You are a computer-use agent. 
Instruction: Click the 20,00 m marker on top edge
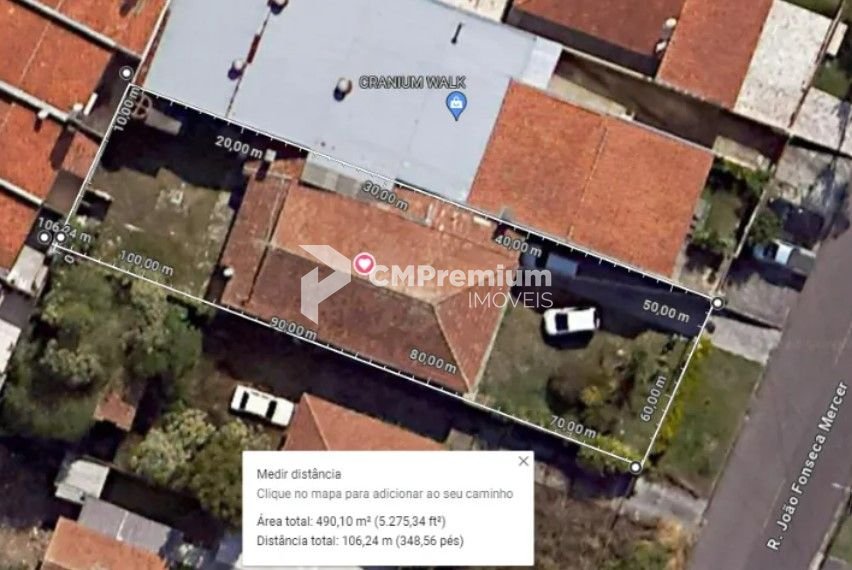[239, 147]
